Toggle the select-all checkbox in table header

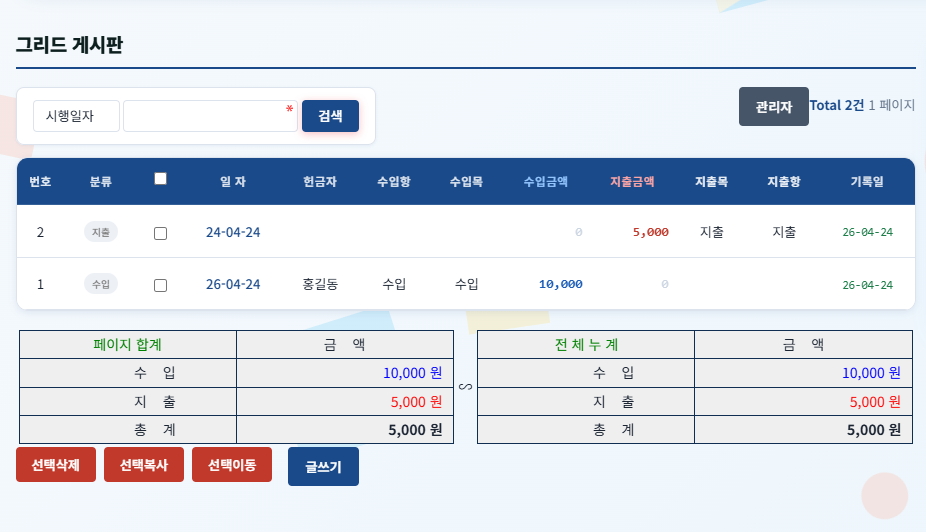pyautogui.click(x=160, y=179)
